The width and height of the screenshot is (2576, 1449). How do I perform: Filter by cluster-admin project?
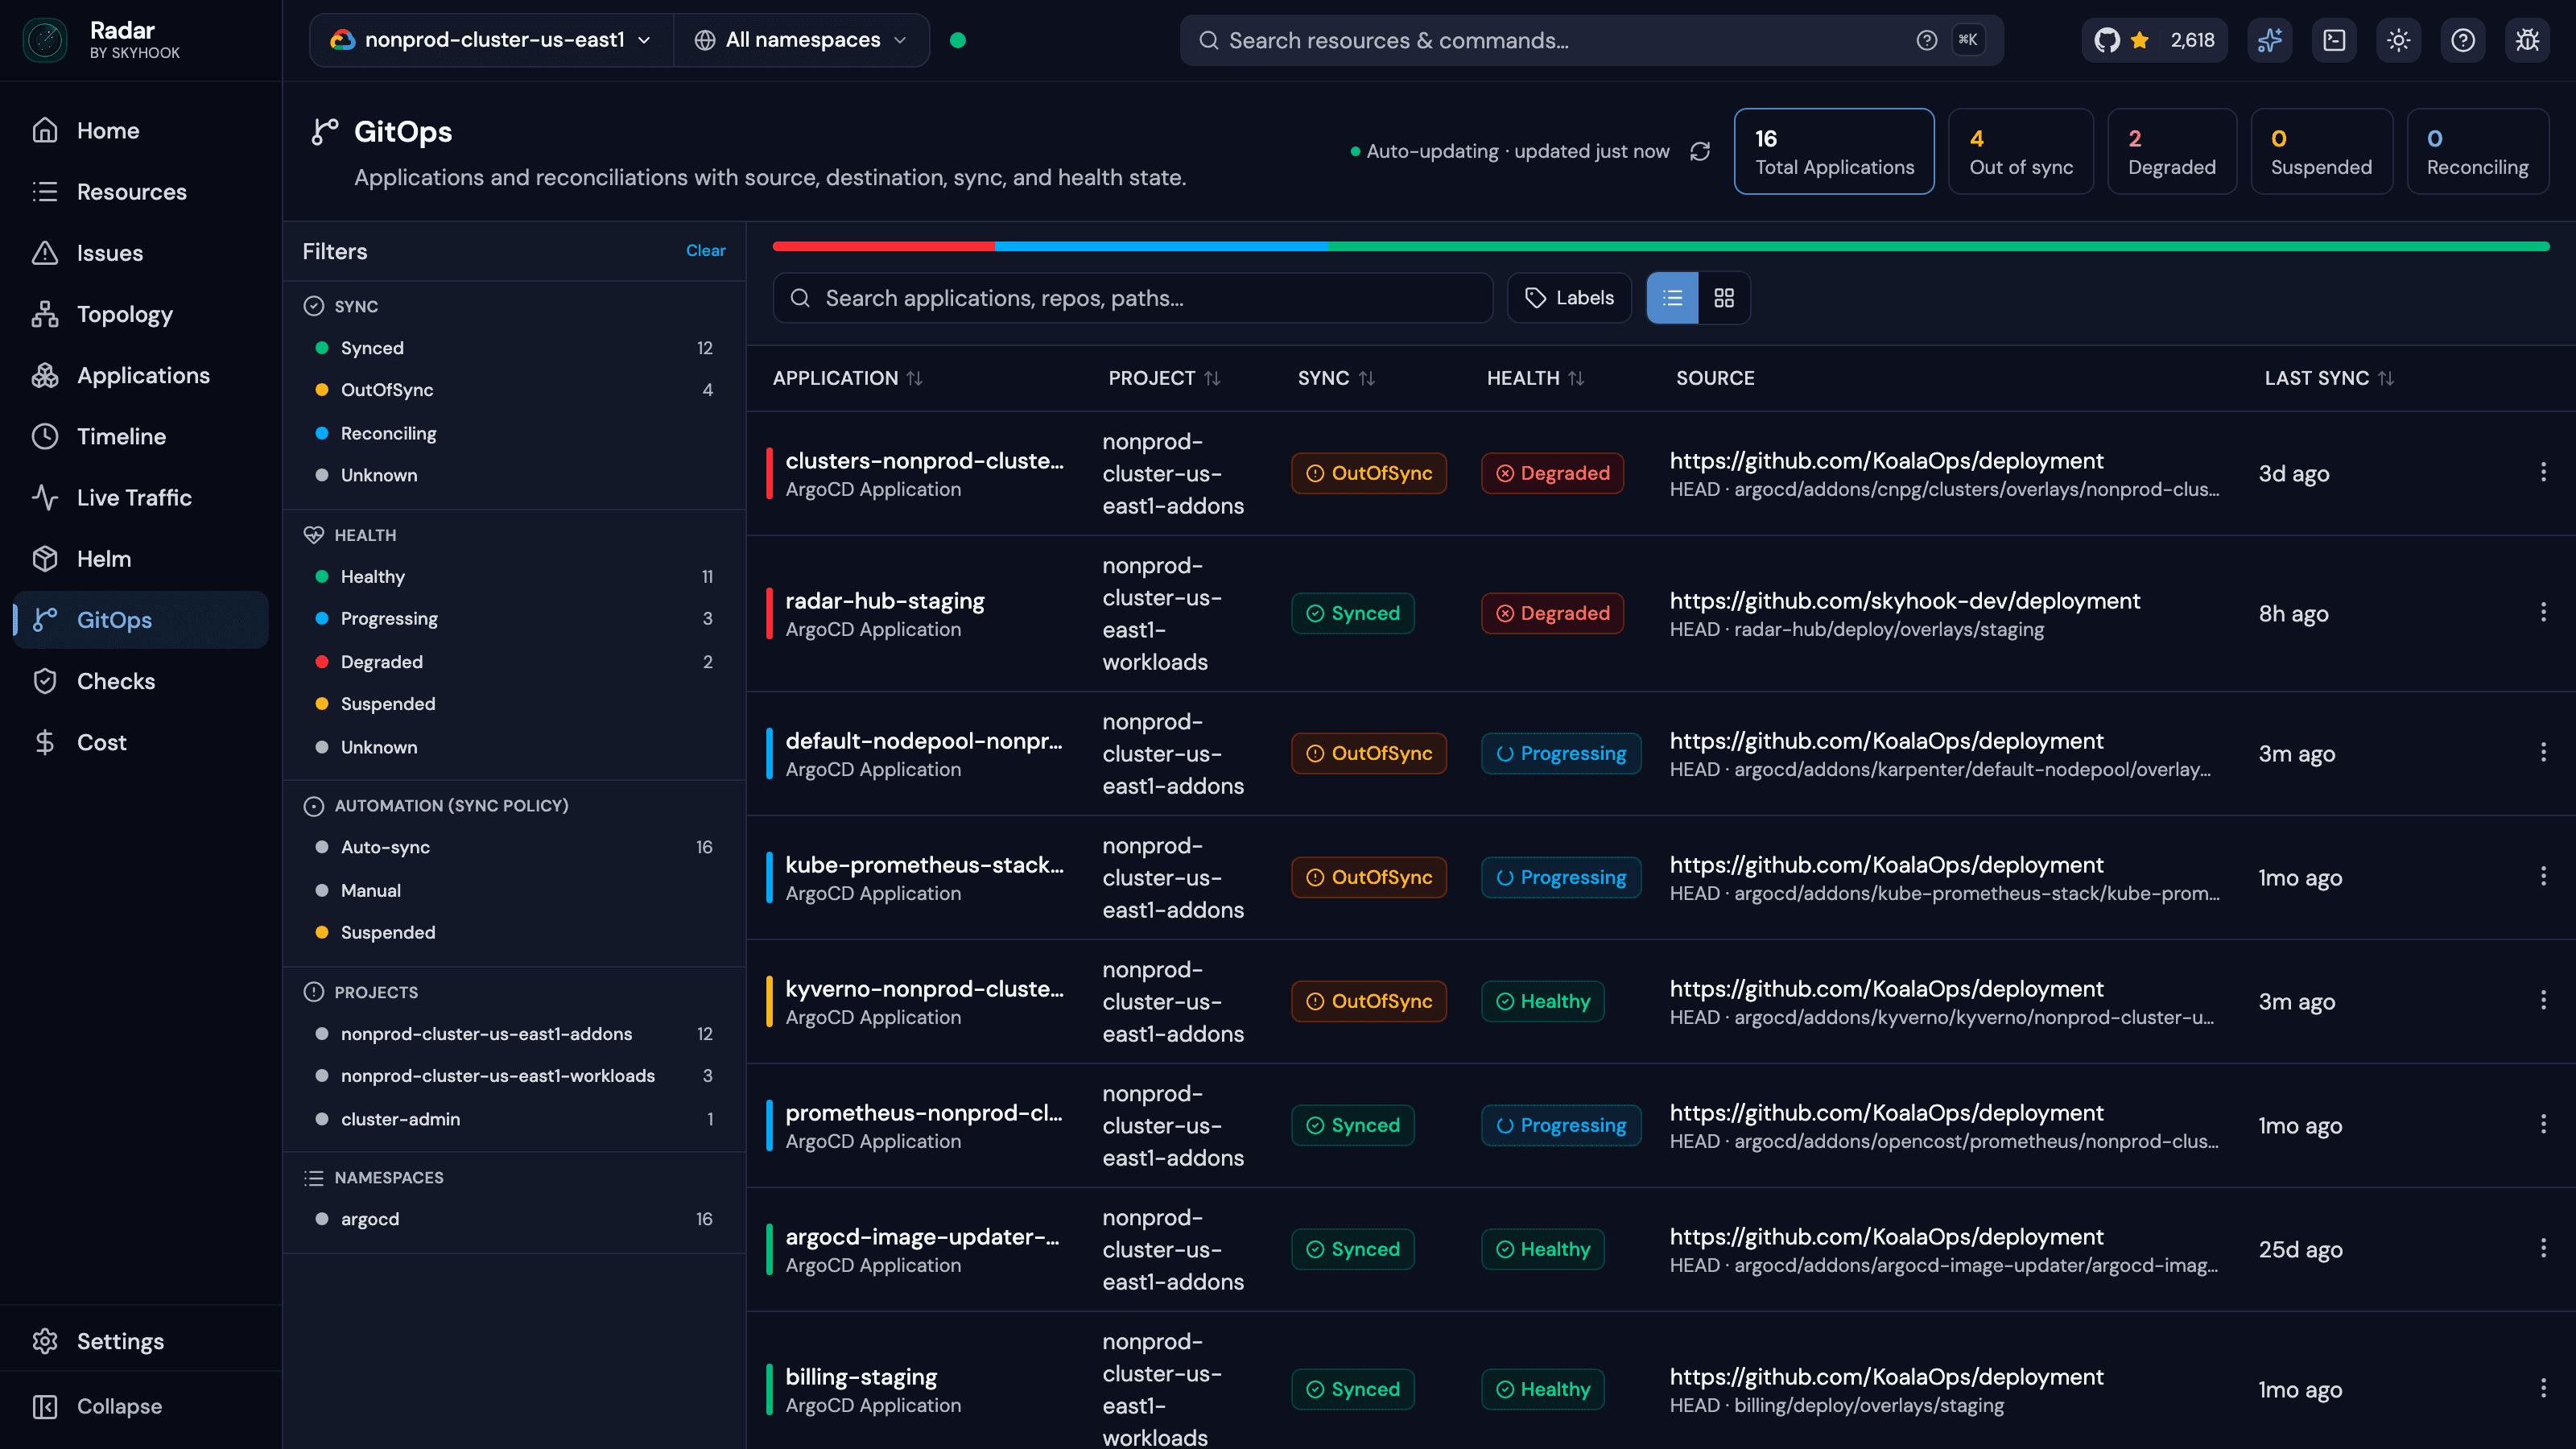(514, 1119)
